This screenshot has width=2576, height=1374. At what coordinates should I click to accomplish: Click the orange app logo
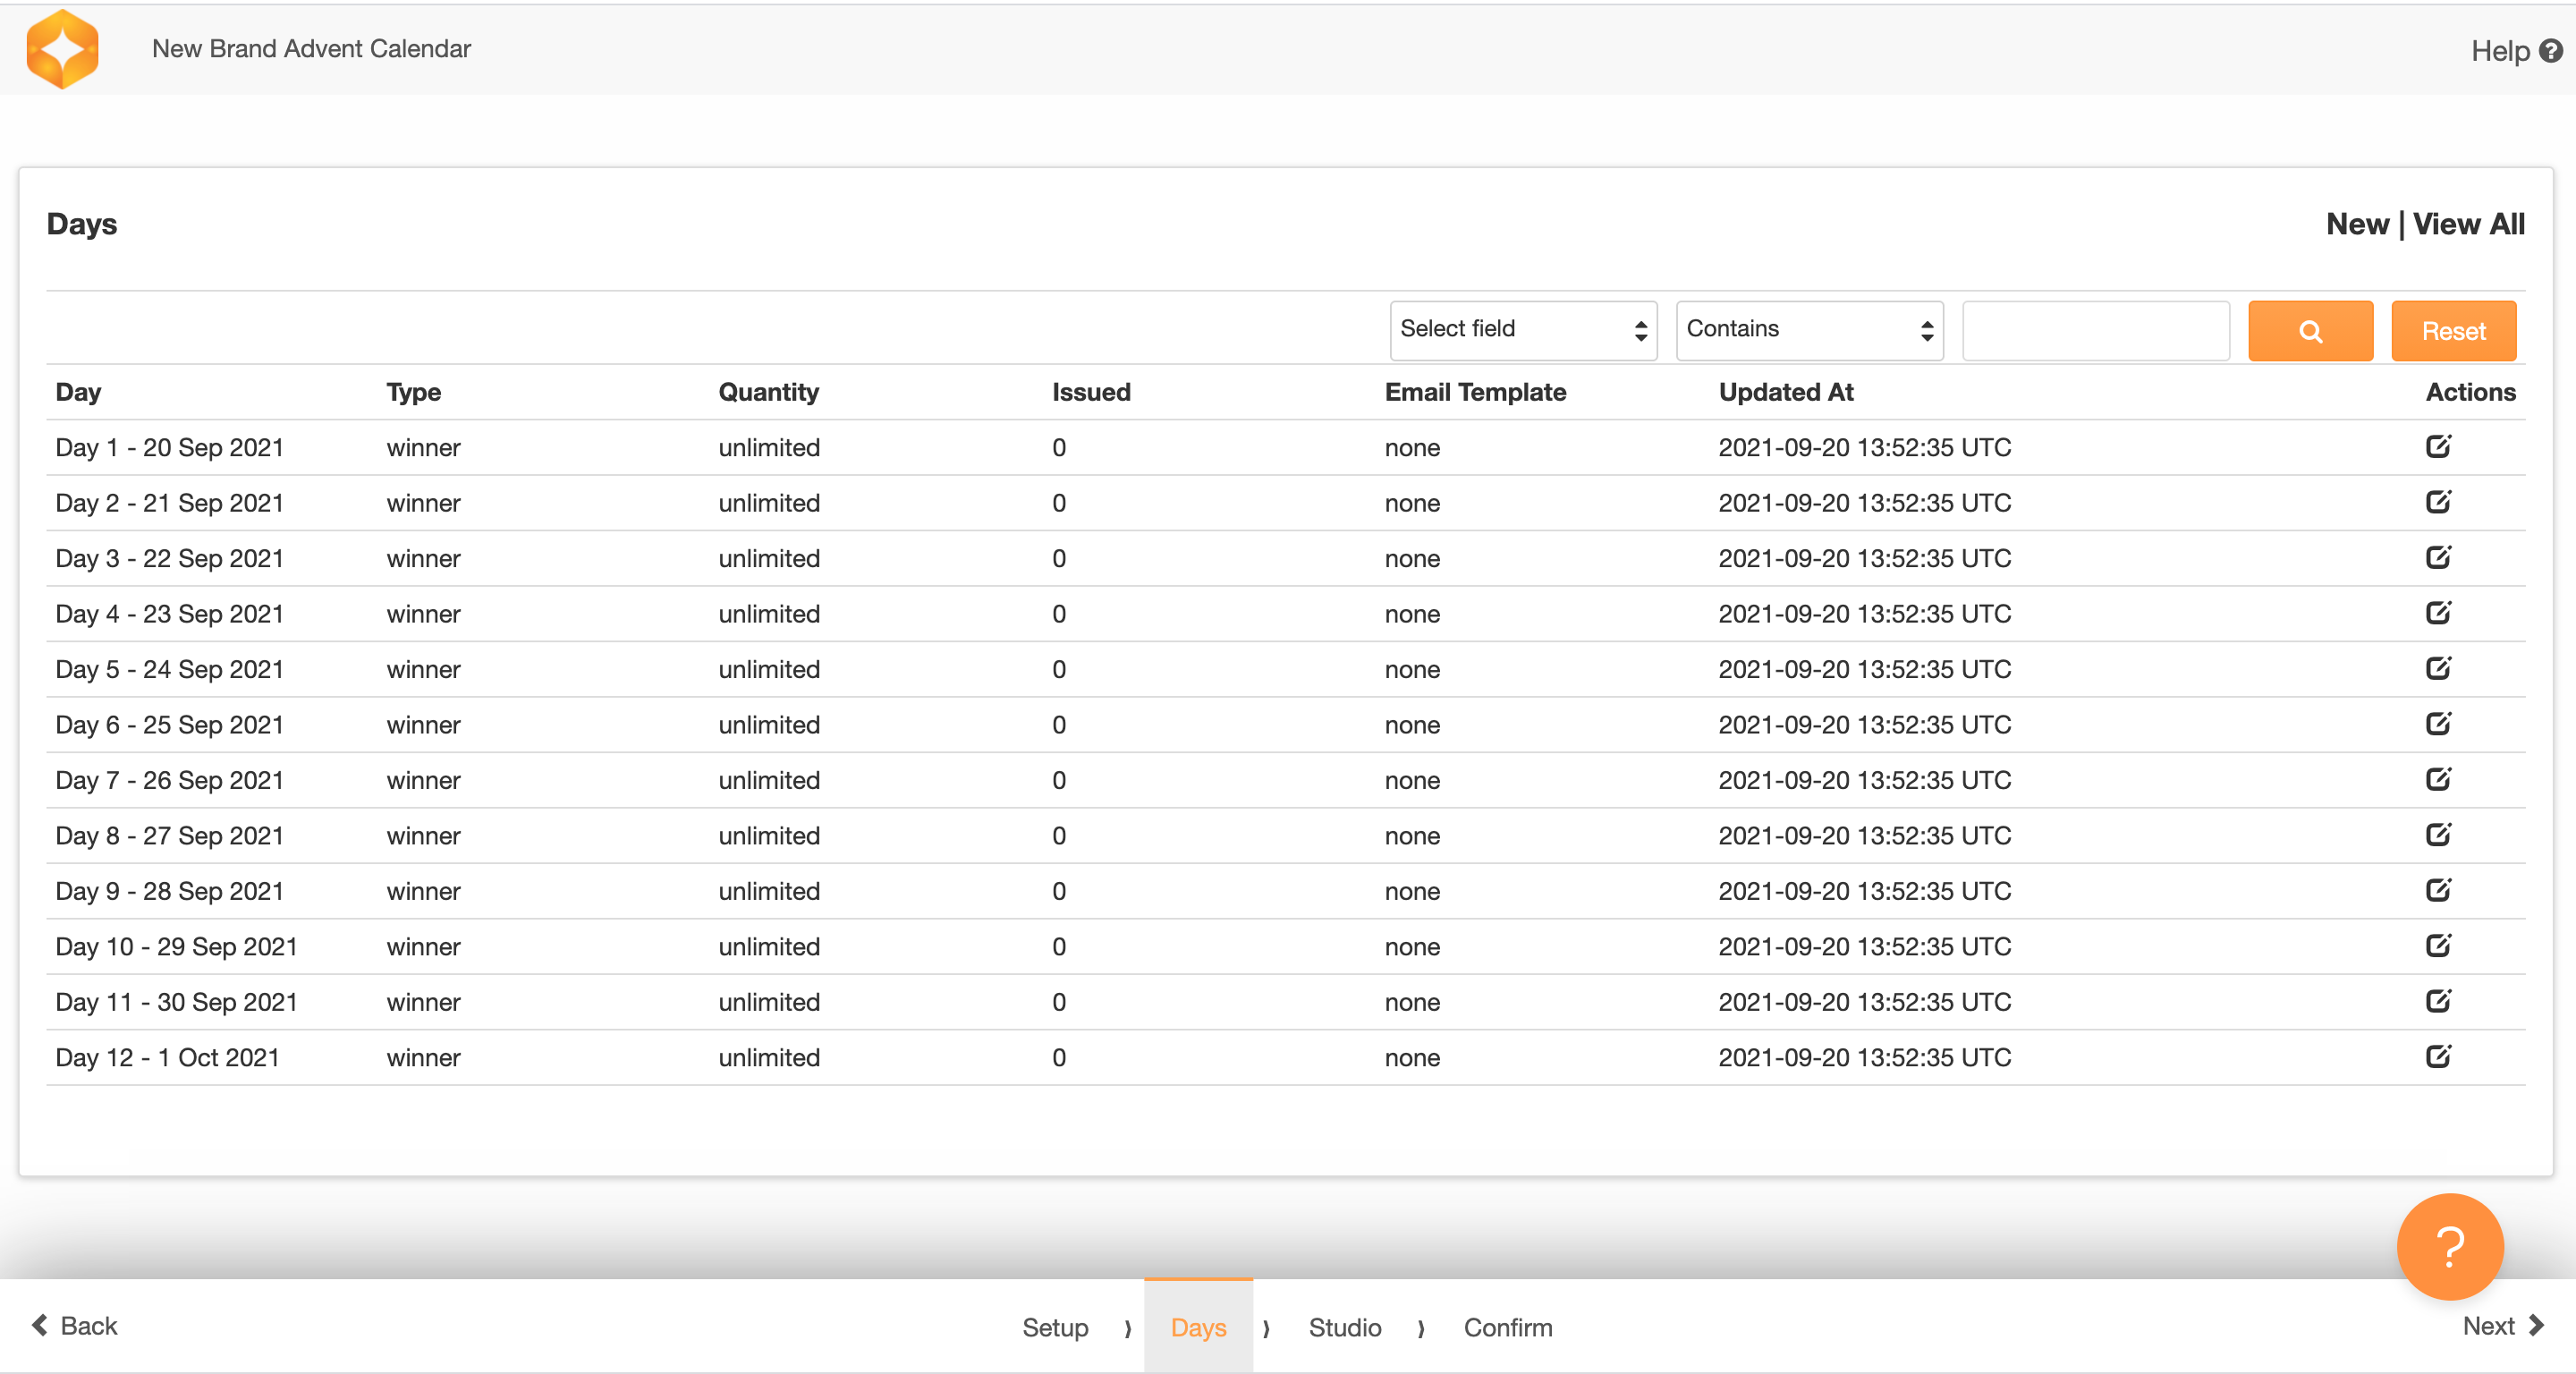click(x=63, y=48)
